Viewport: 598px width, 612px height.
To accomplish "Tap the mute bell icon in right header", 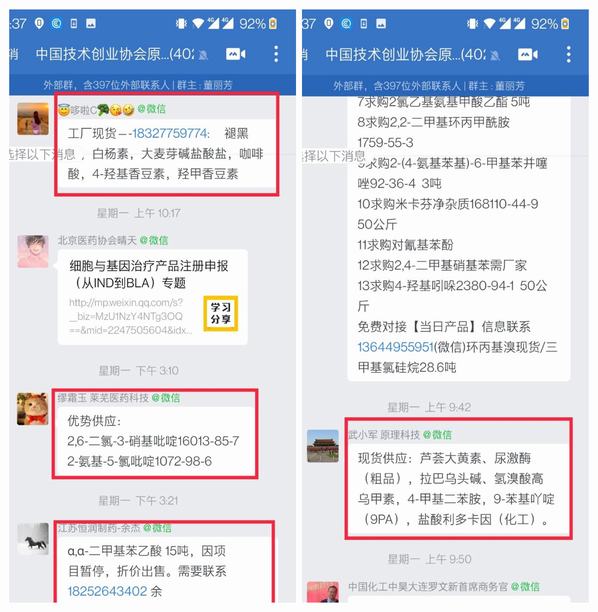I will (495, 55).
